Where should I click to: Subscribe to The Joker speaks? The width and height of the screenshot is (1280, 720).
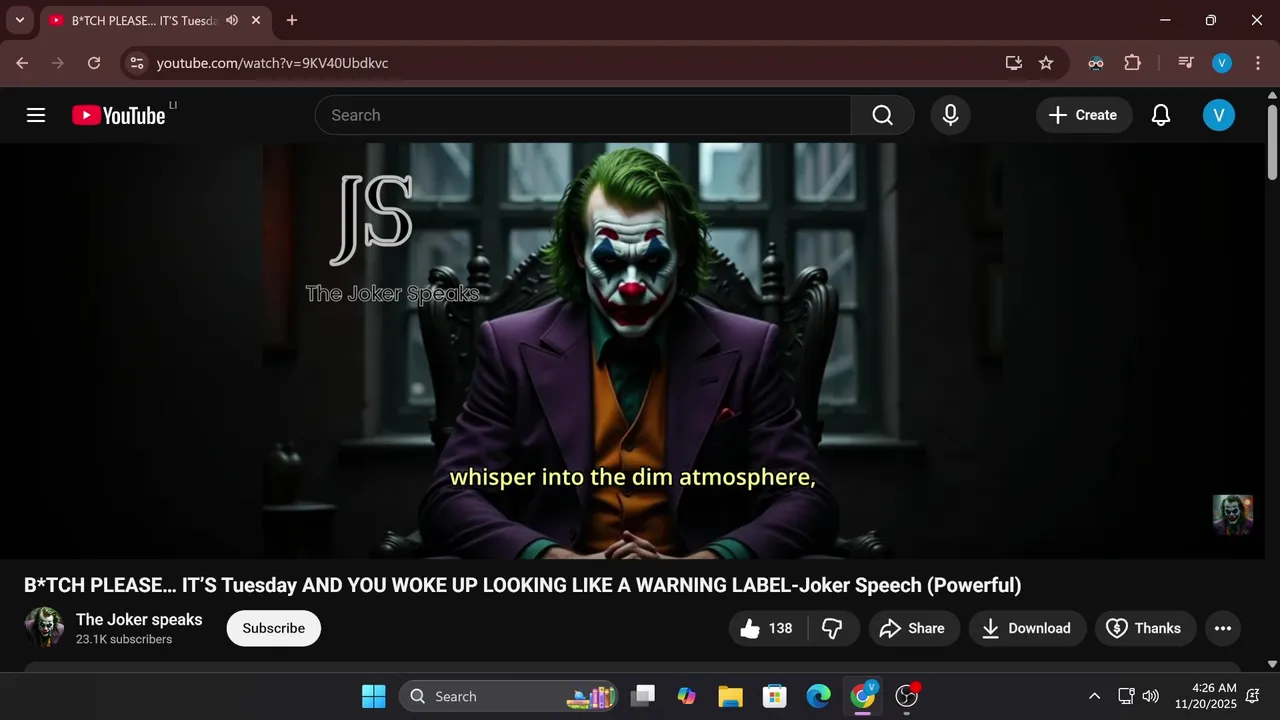click(273, 628)
